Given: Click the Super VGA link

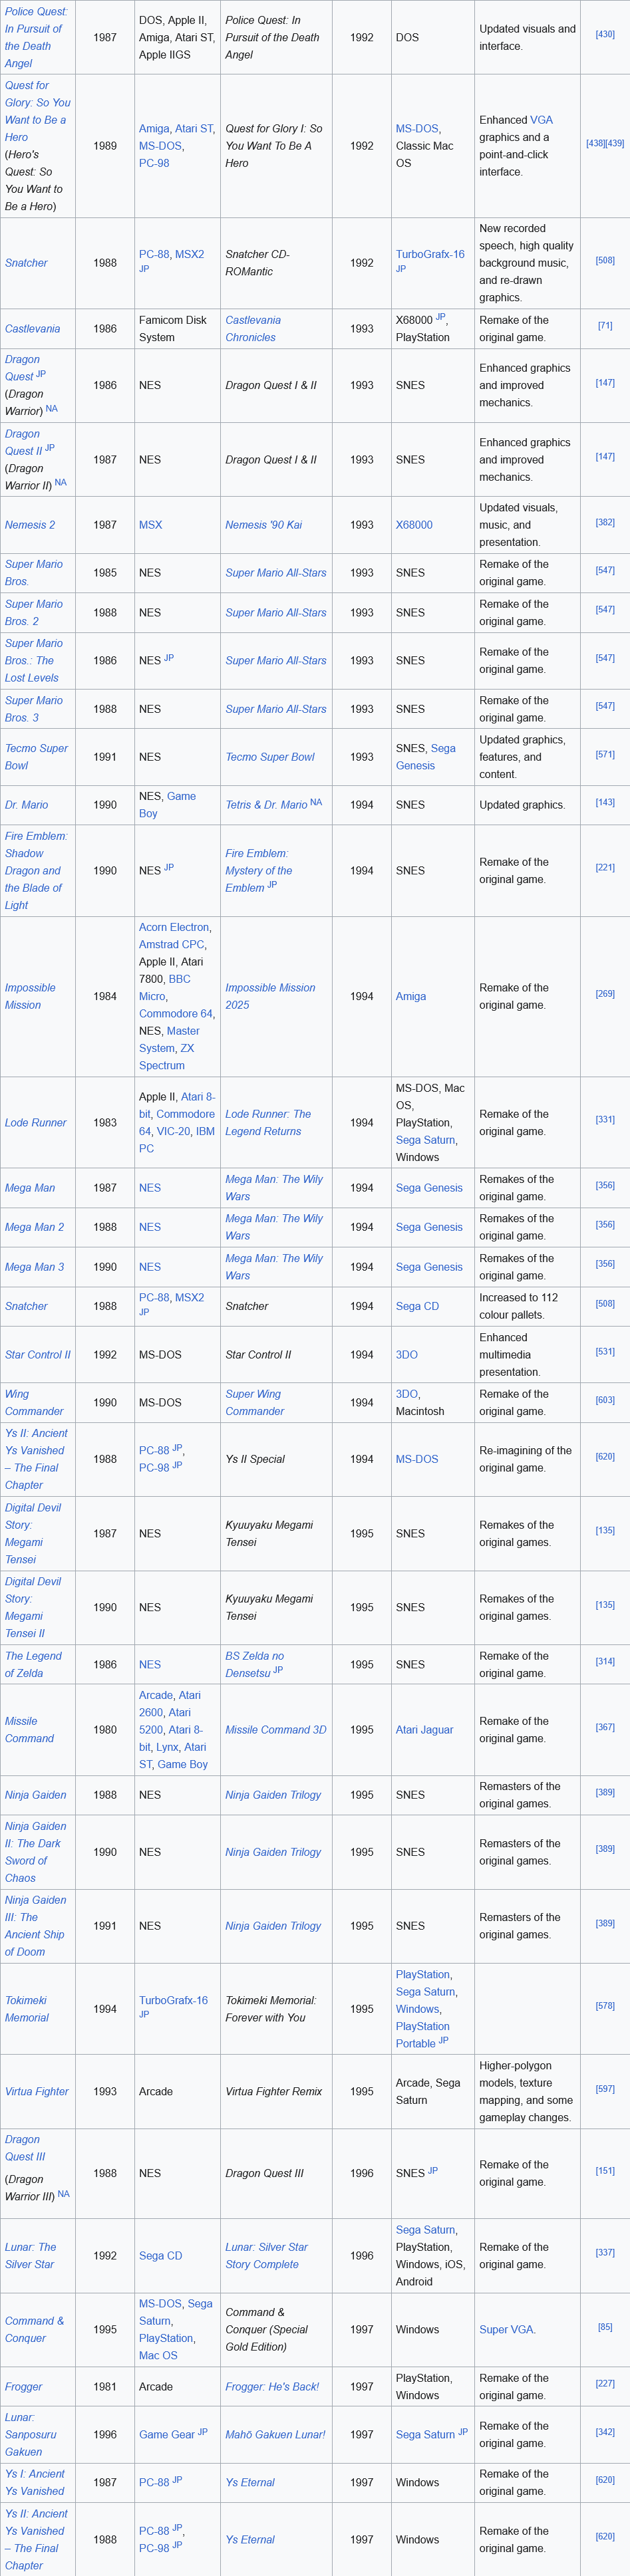Looking at the screenshot, I should 506,2329.
